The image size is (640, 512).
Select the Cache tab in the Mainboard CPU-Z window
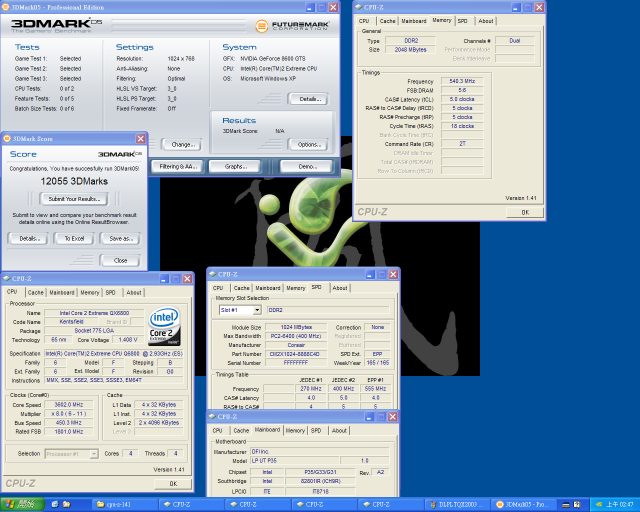point(241,430)
